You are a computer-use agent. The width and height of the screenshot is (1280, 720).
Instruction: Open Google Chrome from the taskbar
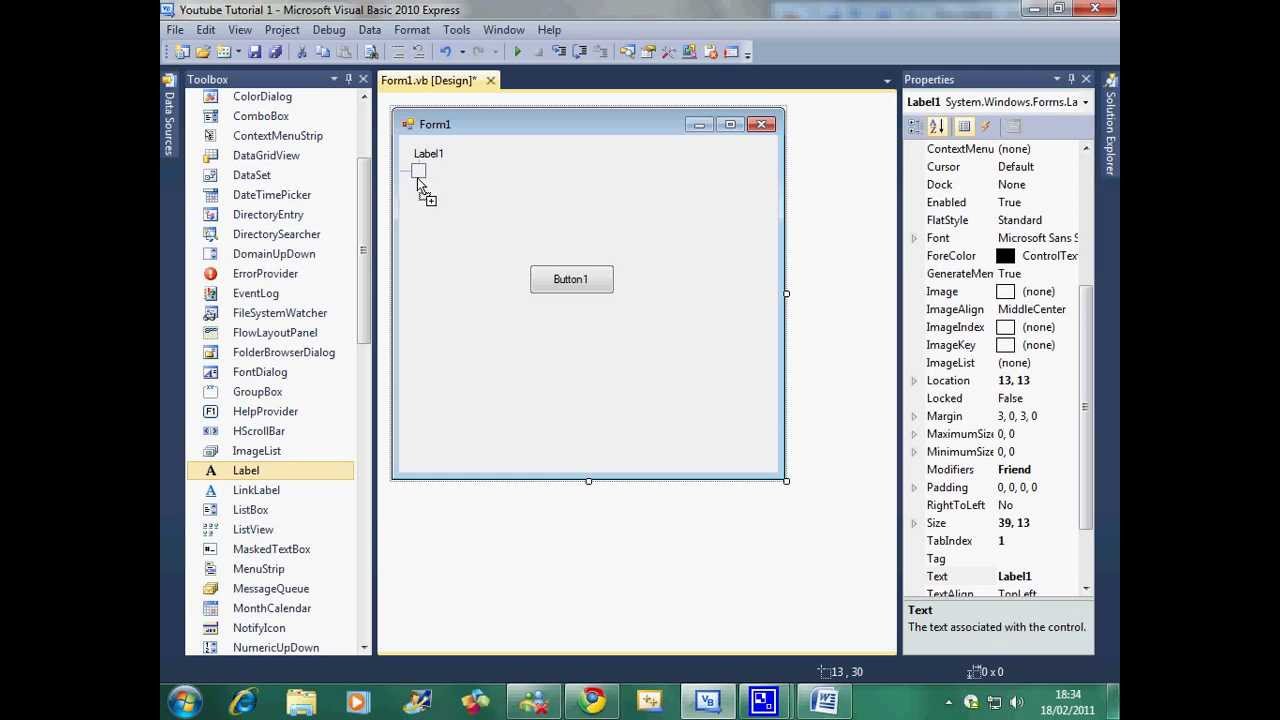[593, 701]
